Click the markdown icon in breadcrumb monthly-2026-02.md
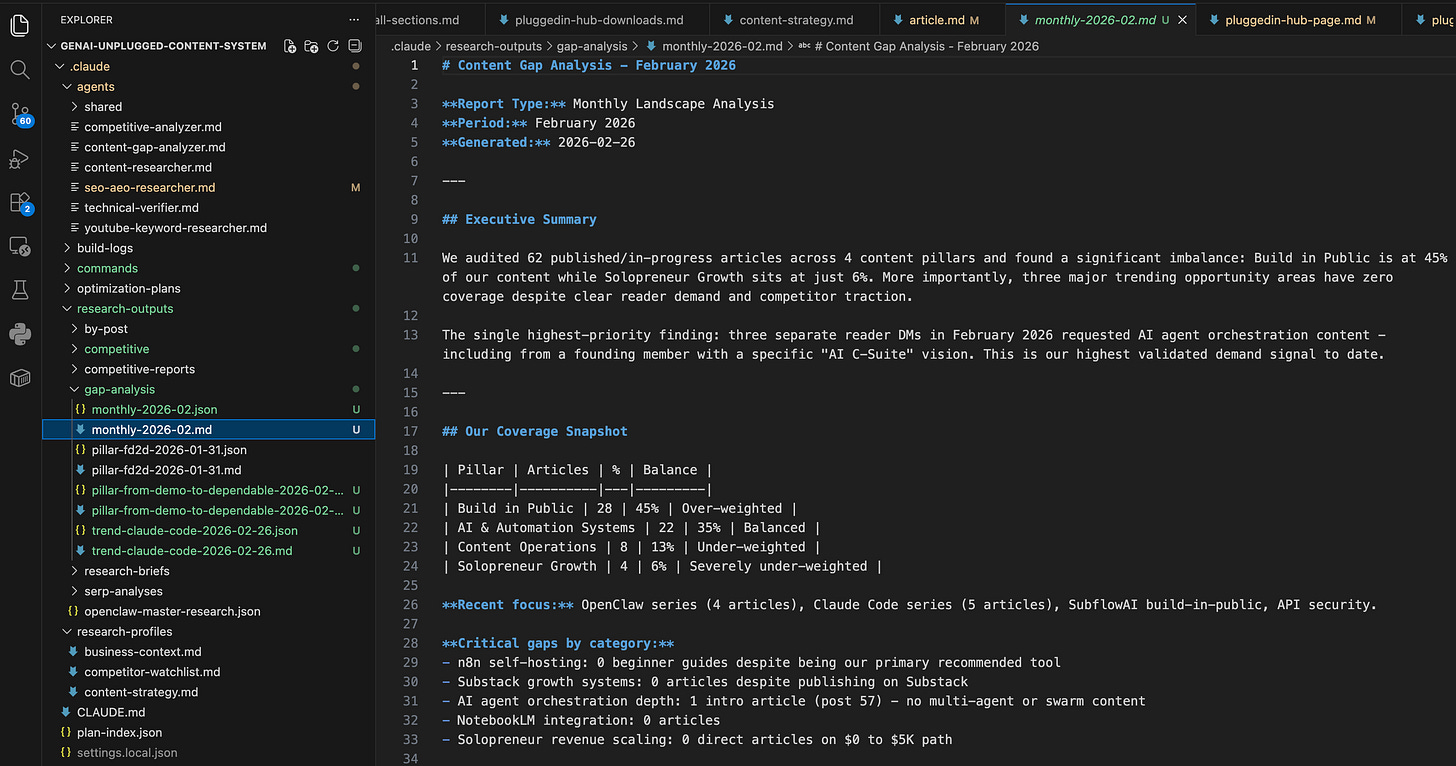This screenshot has height=766, width=1456. pyautogui.click(x=652, y=46)
